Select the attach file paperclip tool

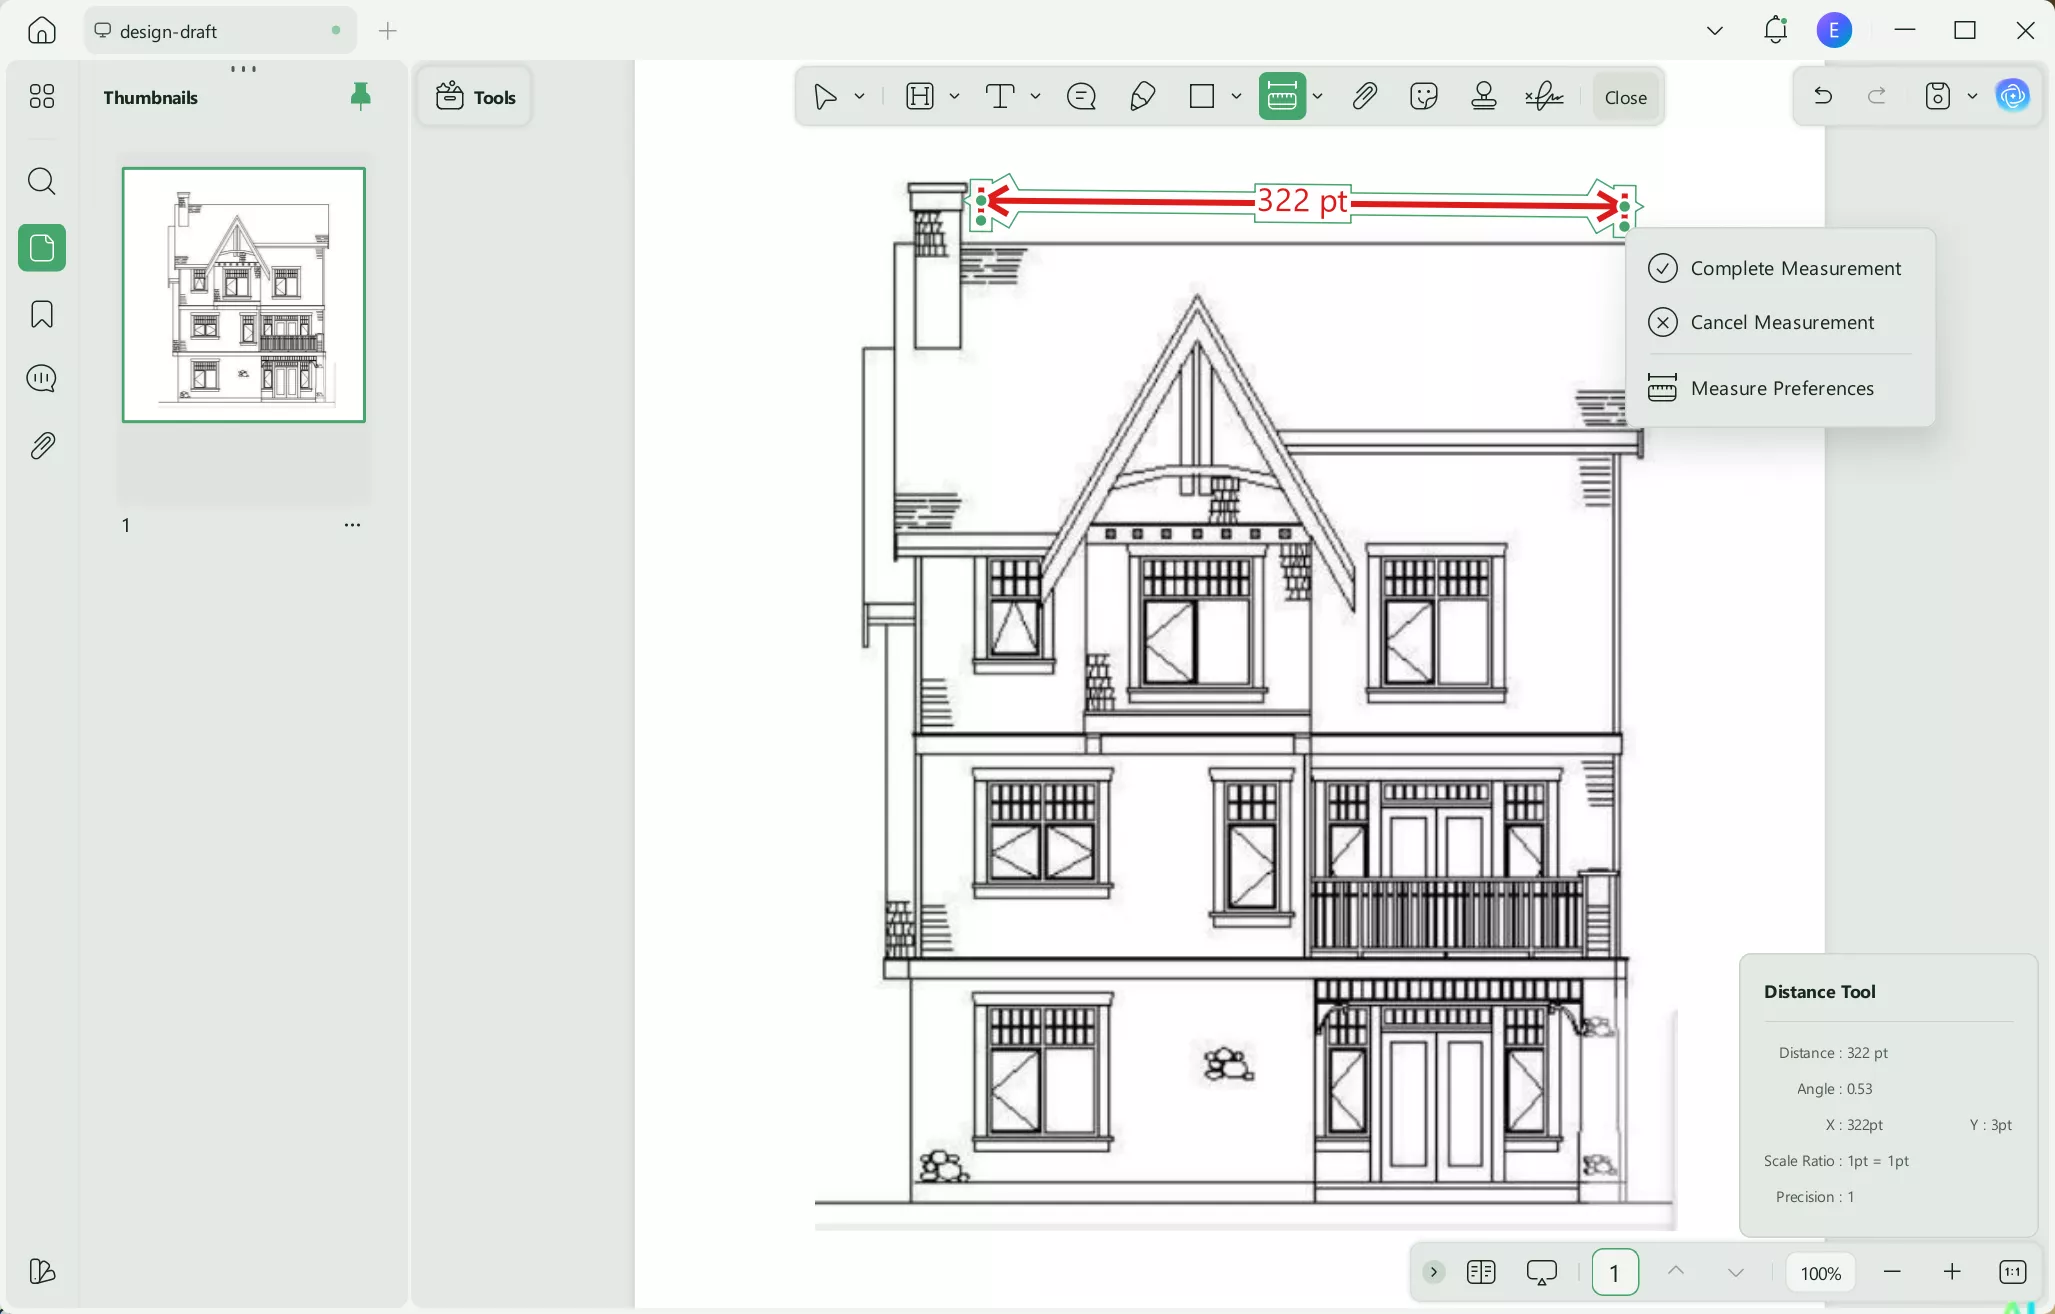tap(1365, 96)
